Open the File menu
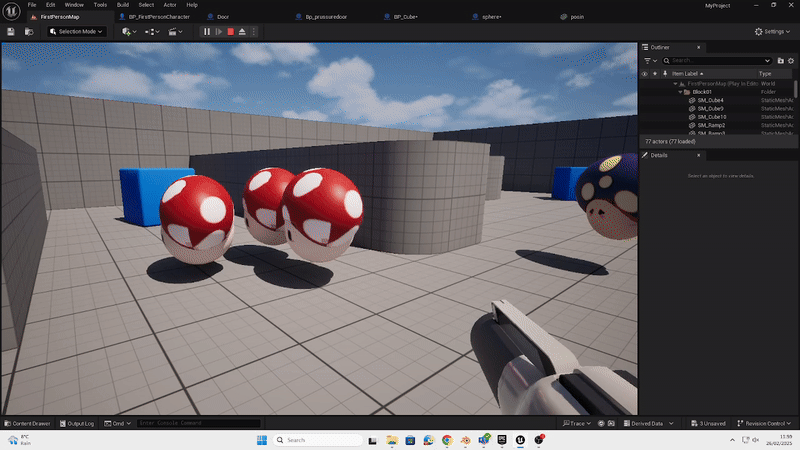The width and height of the screenshot is (800, 450). pyautogui.click(x=32, y=5)
